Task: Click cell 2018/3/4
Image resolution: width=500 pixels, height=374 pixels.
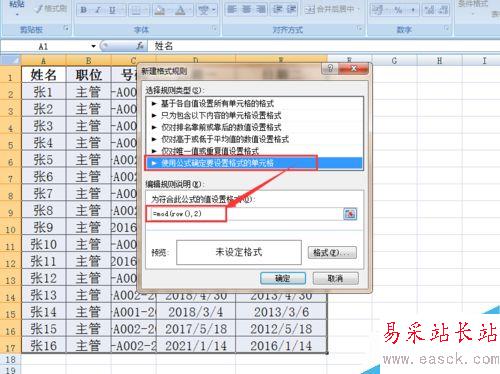Action: pyautogui.click(x=196, y=312)
